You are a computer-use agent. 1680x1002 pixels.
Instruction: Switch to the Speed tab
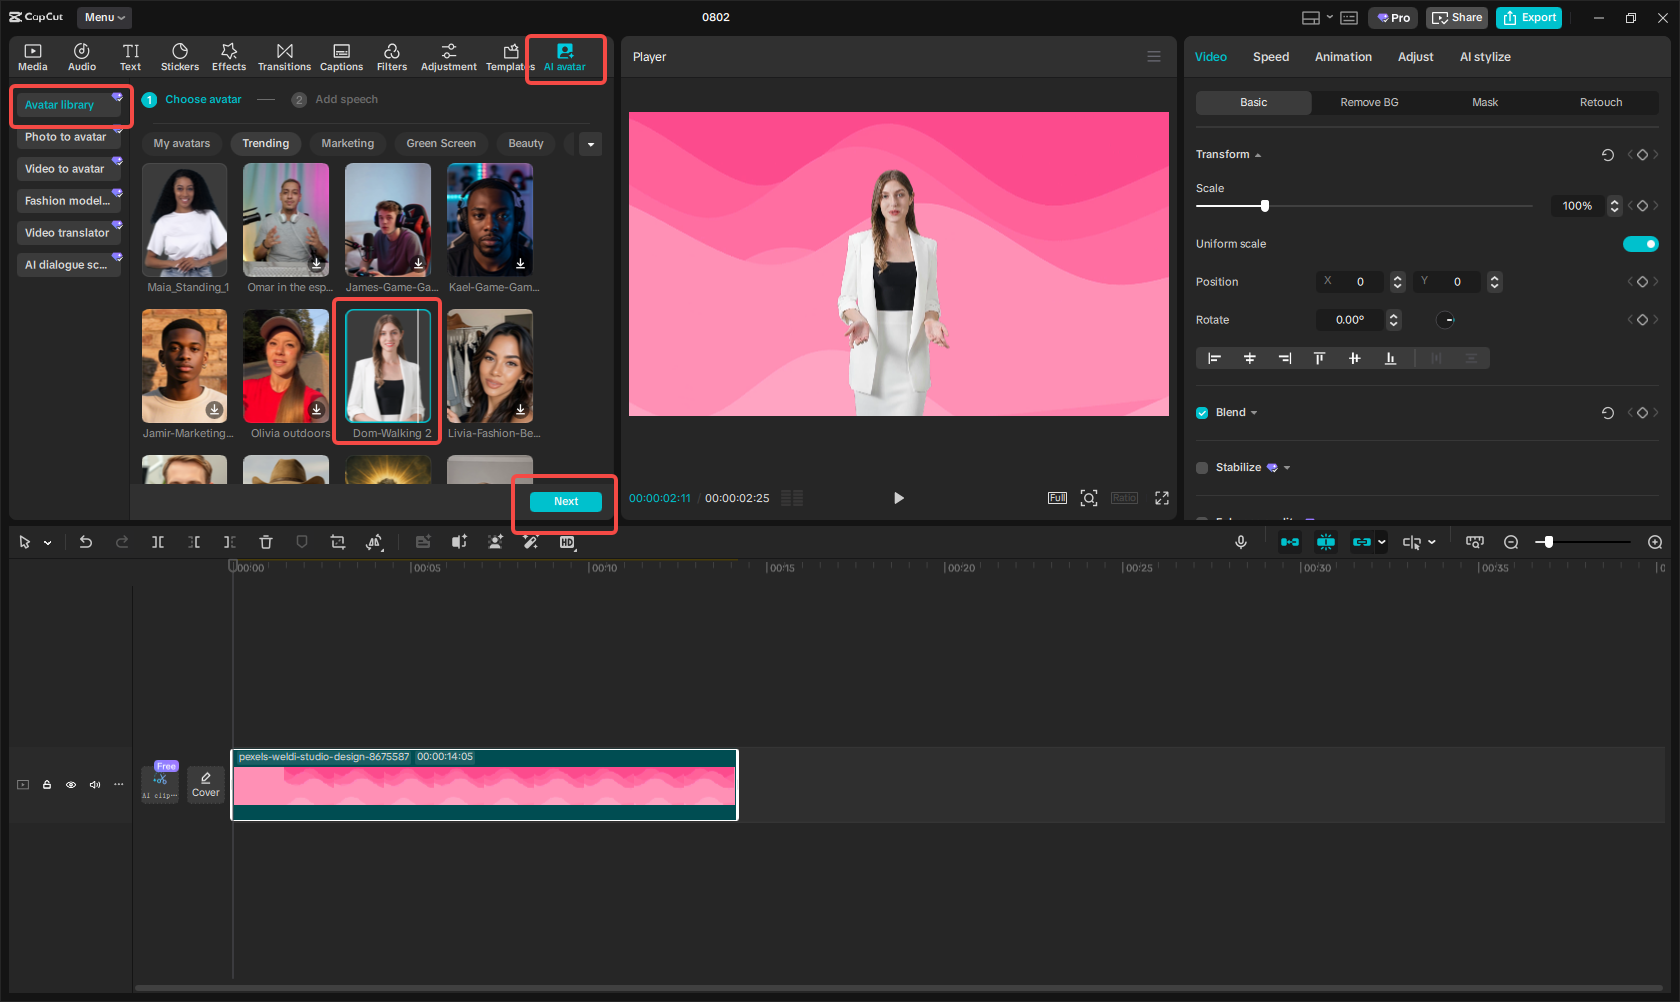pos(1270,57)
